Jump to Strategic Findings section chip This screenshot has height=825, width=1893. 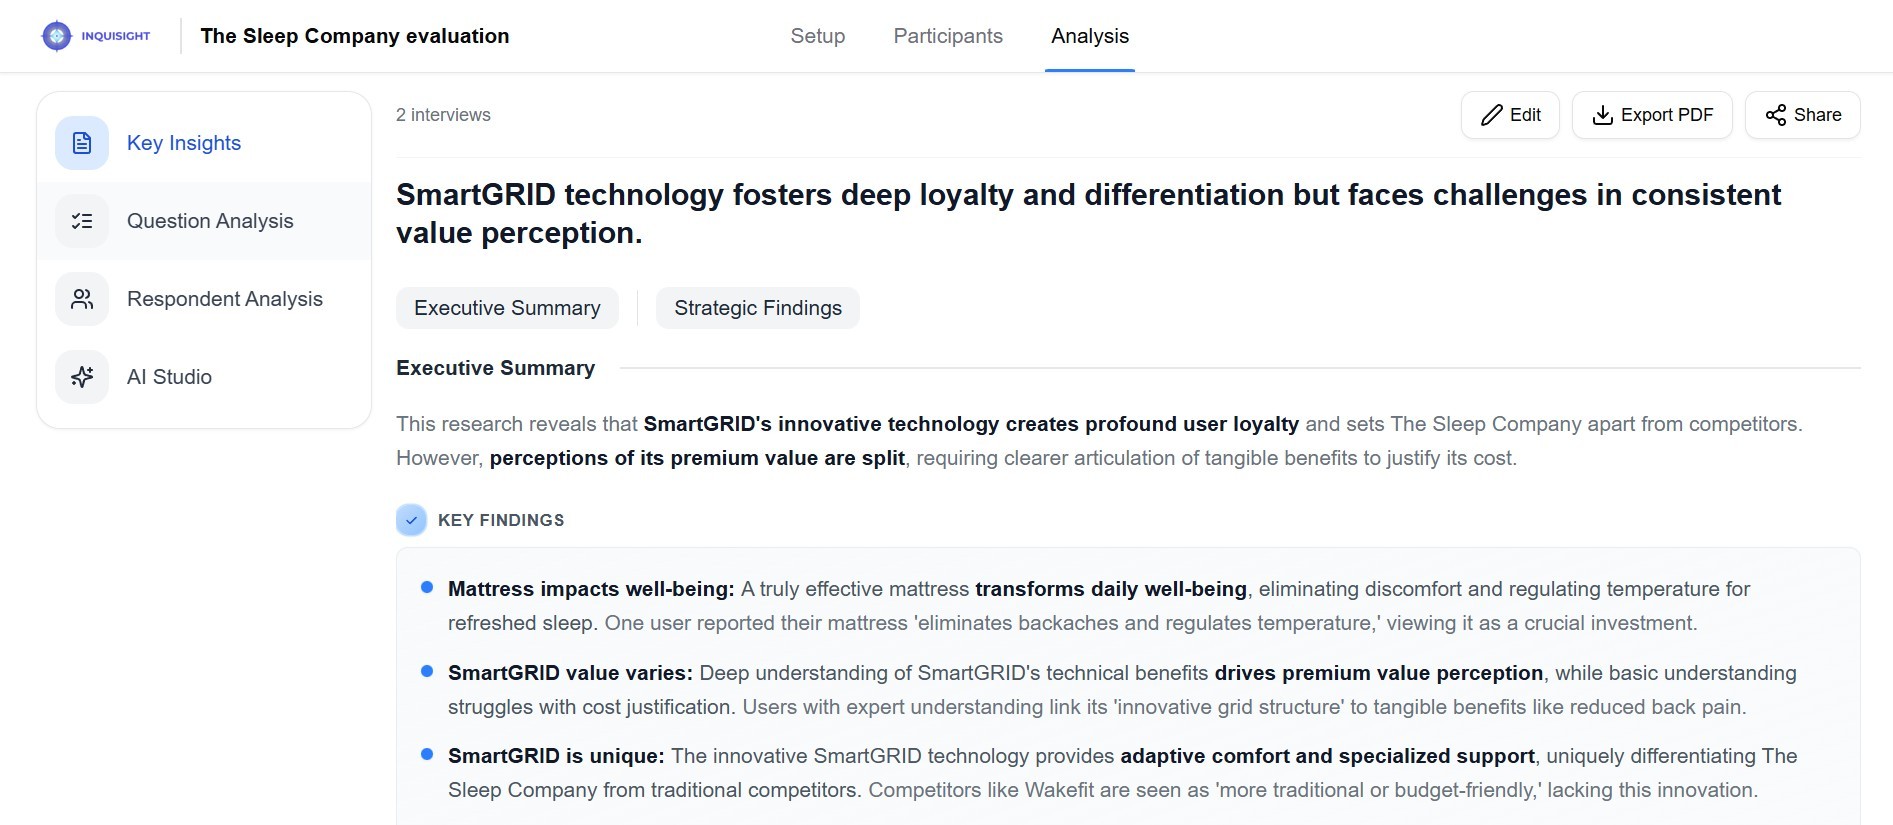758,308
